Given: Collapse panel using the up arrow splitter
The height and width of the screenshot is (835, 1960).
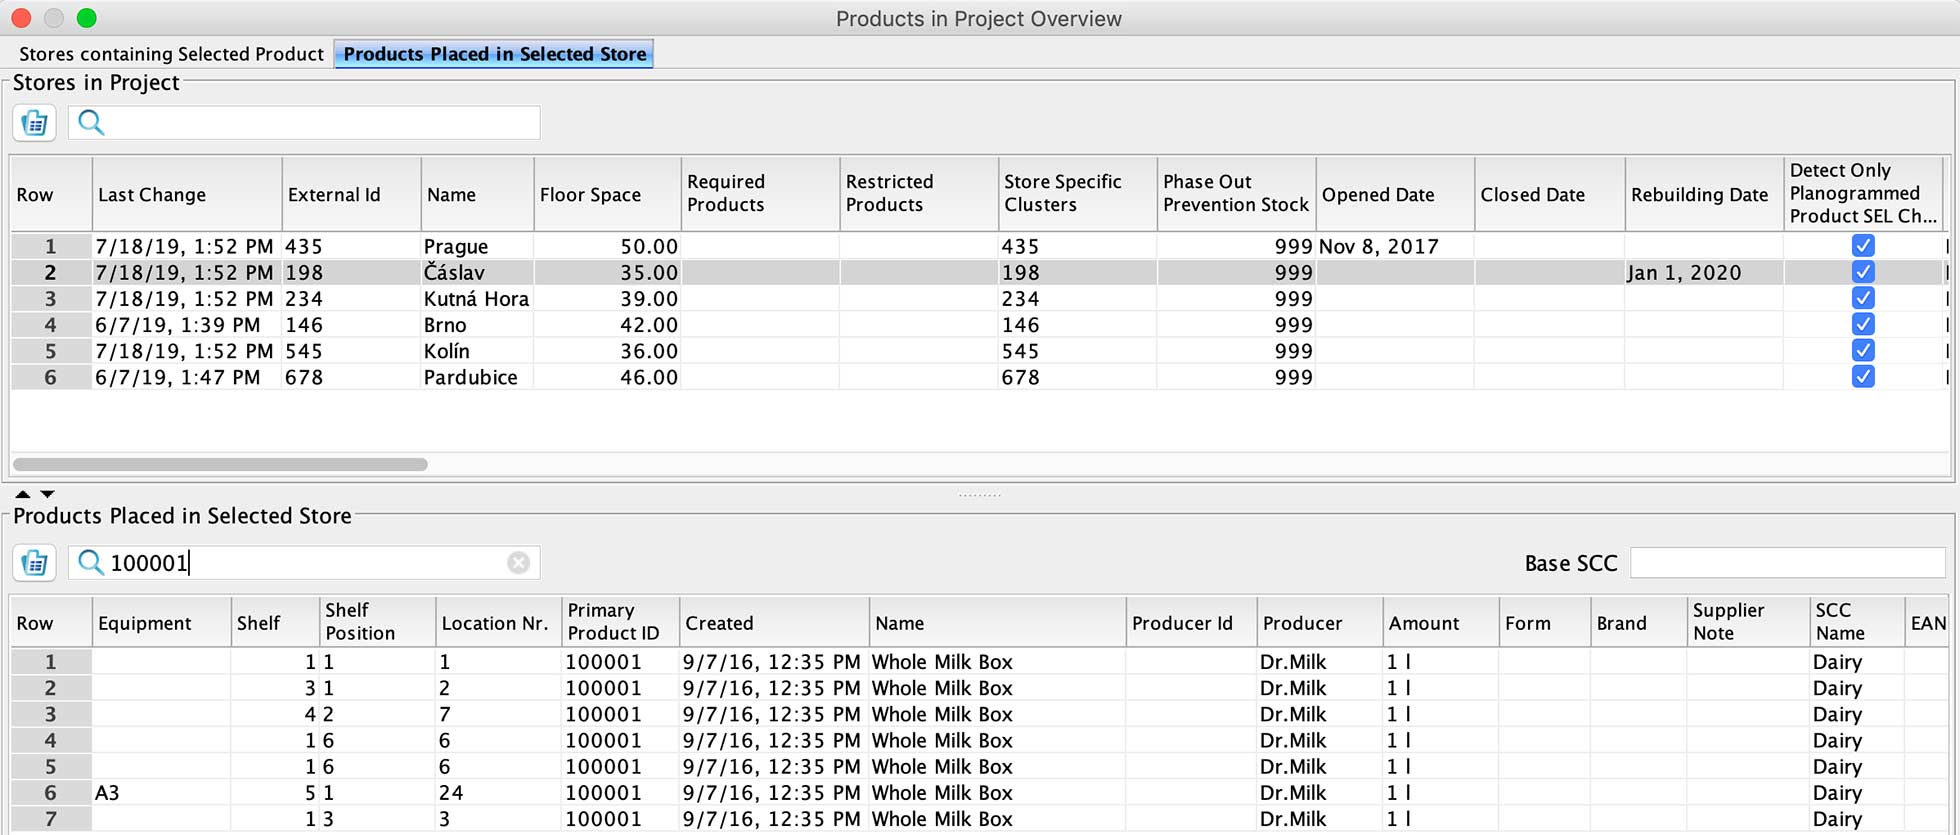Looking at the screenshot, I should pyautogui.click(x=23, y=494).
